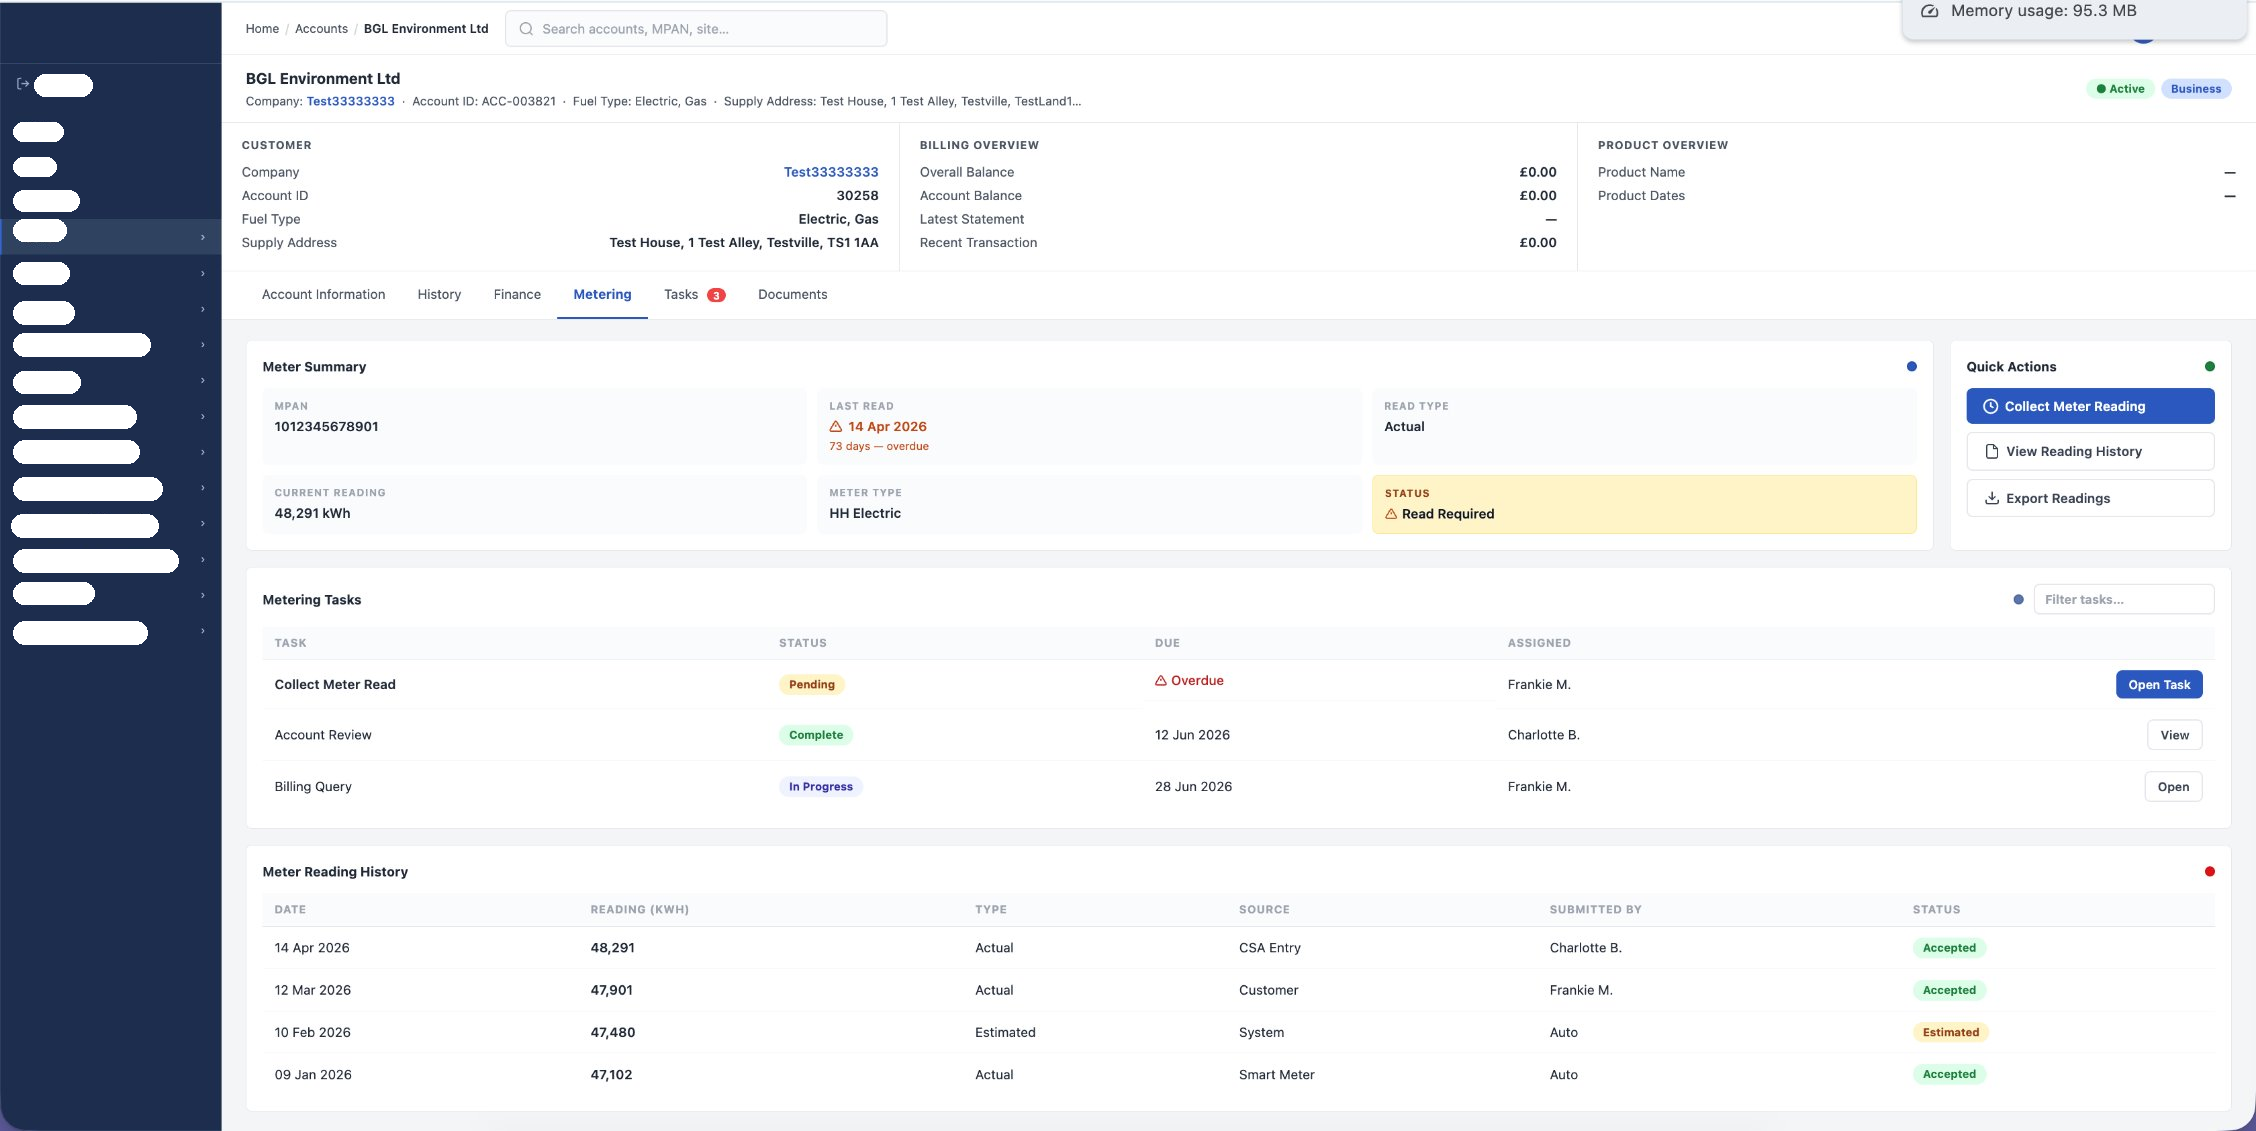
Task: Switch to the History tab
Action: [x=439, y=294]
